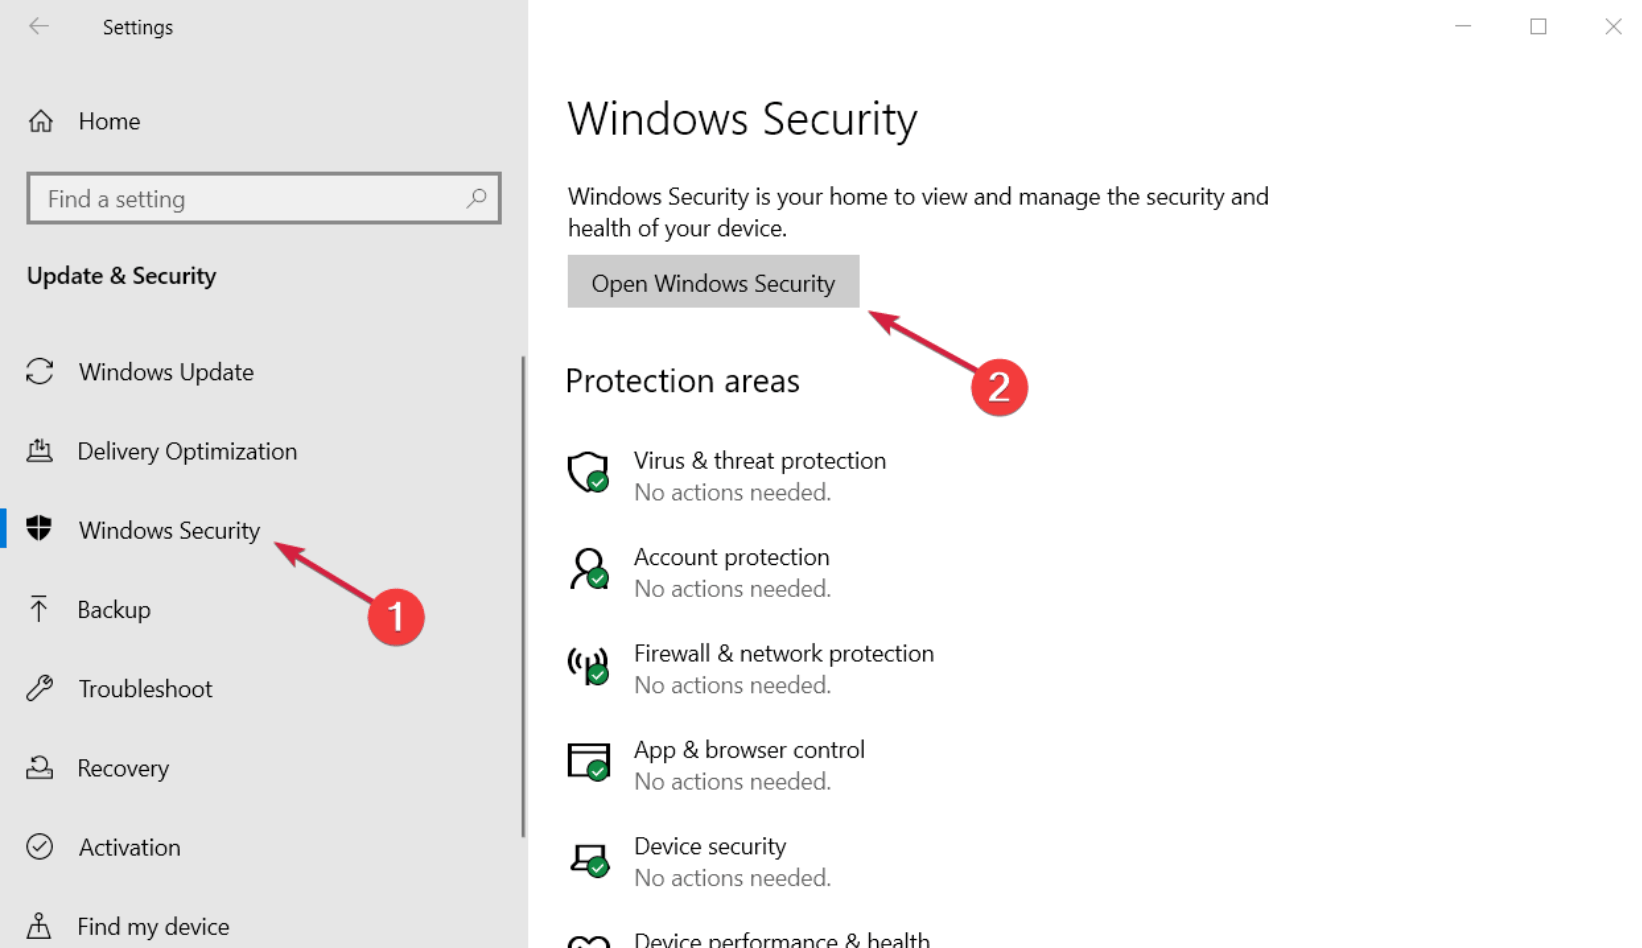Select the Backup upload-arrow icon
The width and height of the screenshot is (1642, 948).
click(x=40, y=609)
